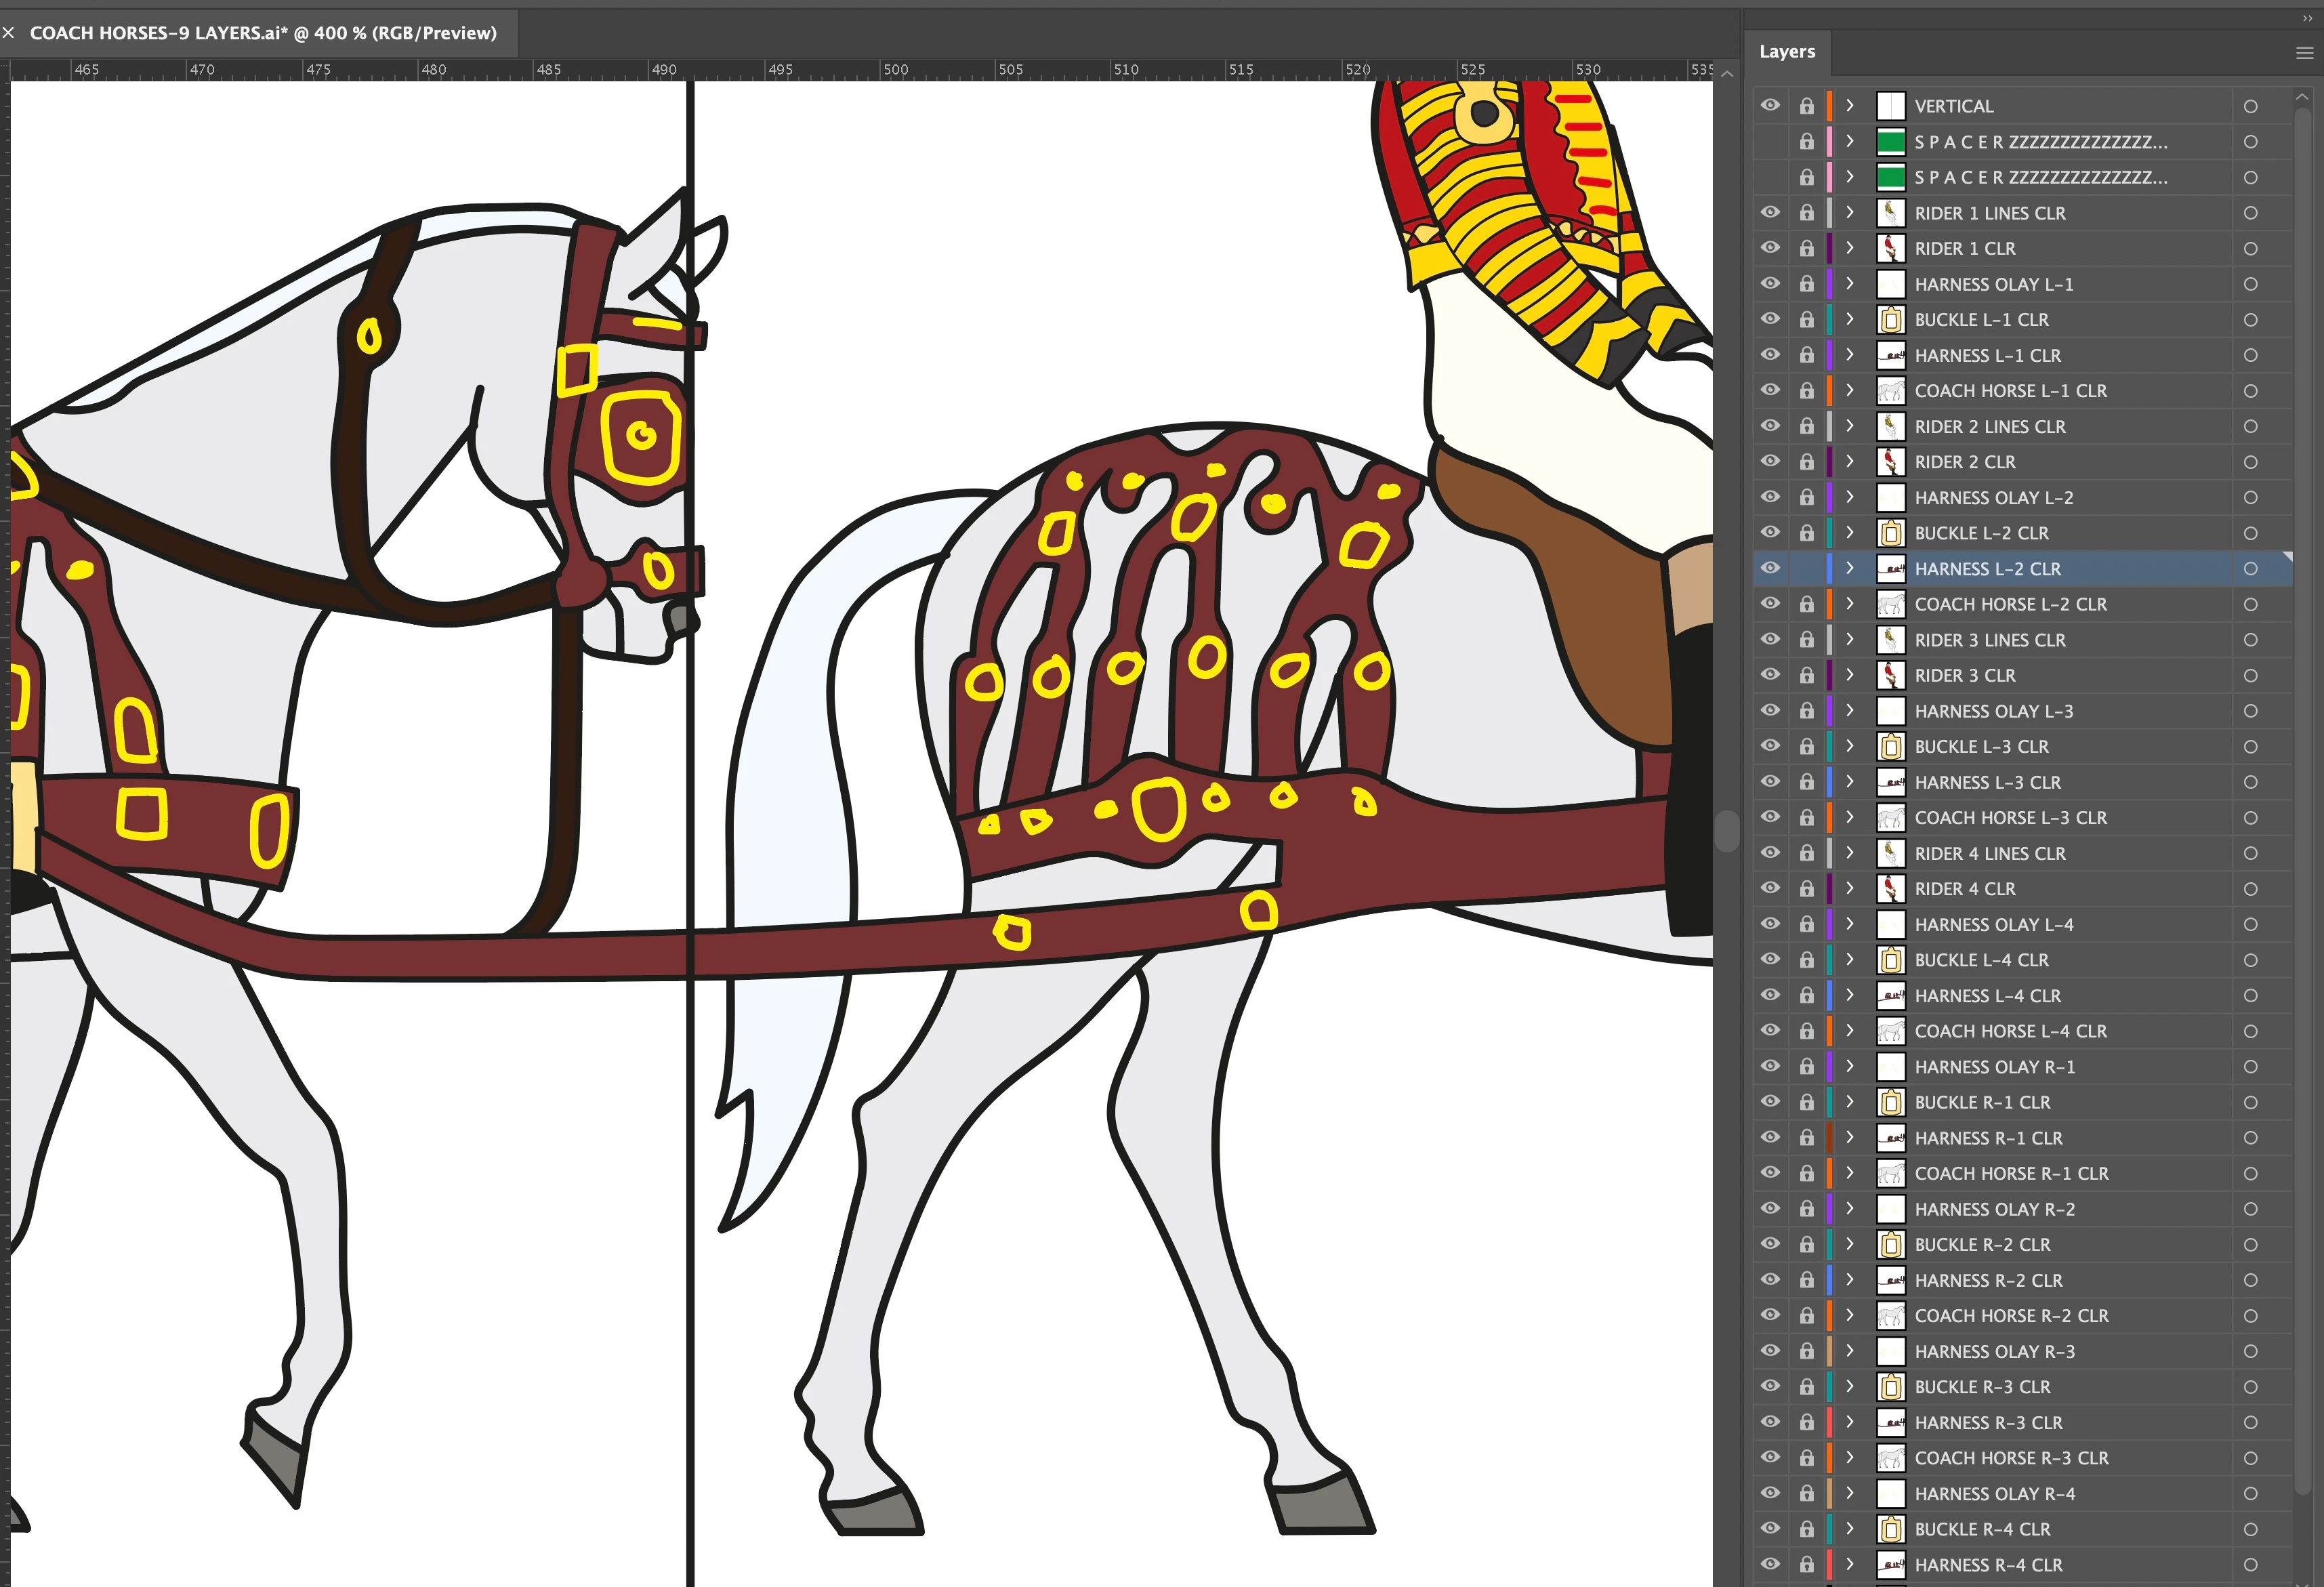Unlock the RIDER 1 CLR layer
The width and height of the screenshot is (2324, 1587).
click(1806, 249)
